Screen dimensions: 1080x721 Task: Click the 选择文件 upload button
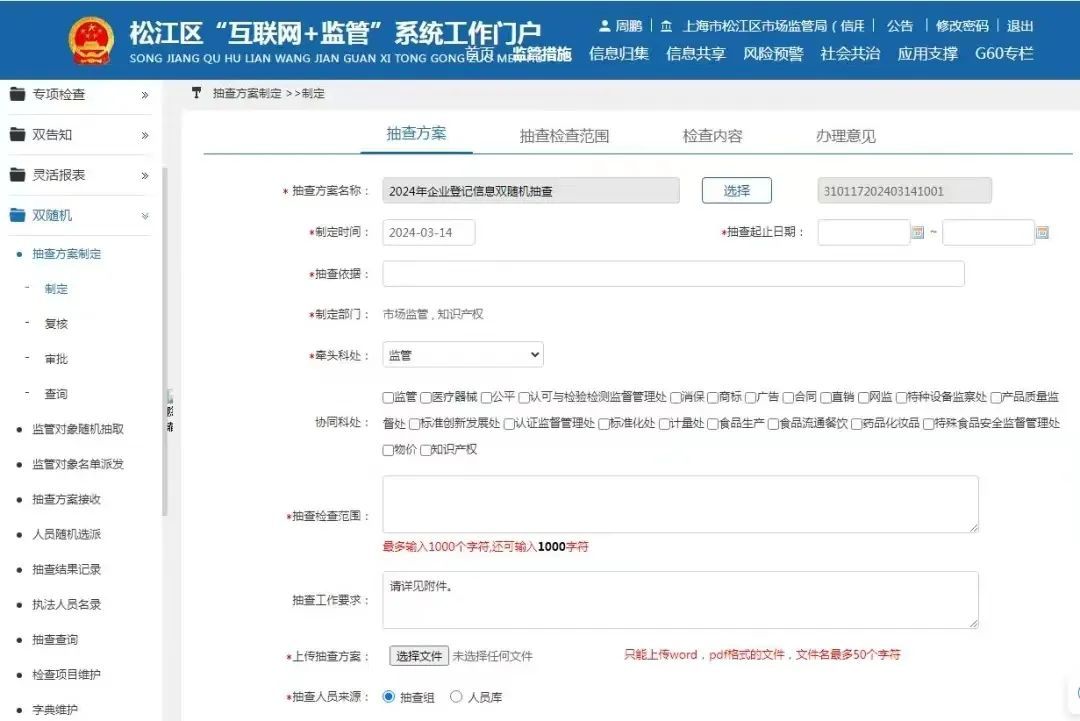[419, 656]
